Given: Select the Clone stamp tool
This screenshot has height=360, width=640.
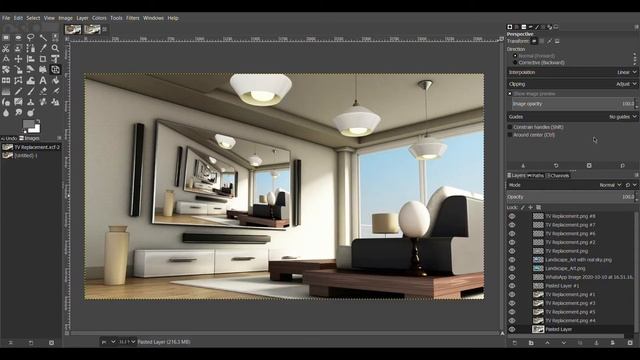Looking at the screenshot, I should tap(31, 102).
